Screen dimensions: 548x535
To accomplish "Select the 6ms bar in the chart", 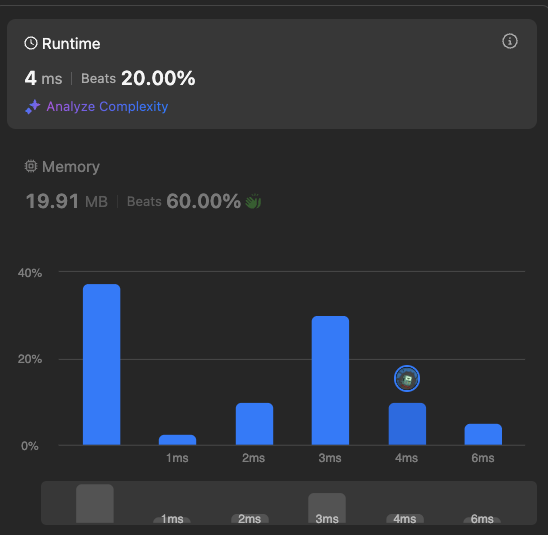I will [483, 434].
